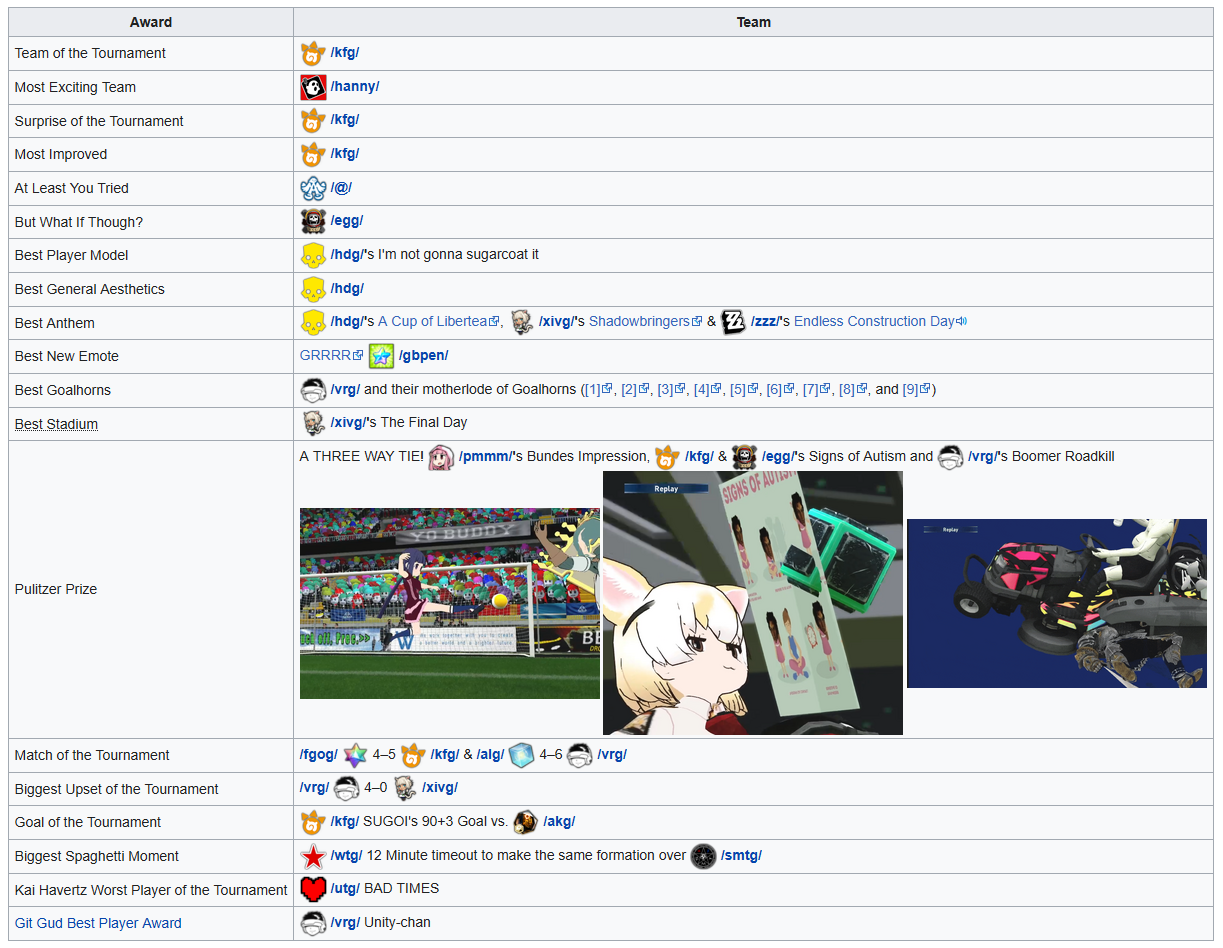Click the /hdg/ skull icon in Best General Aesthetics row
The width and height of the screenshot is (1223, 948).
(x=313, y=289)
